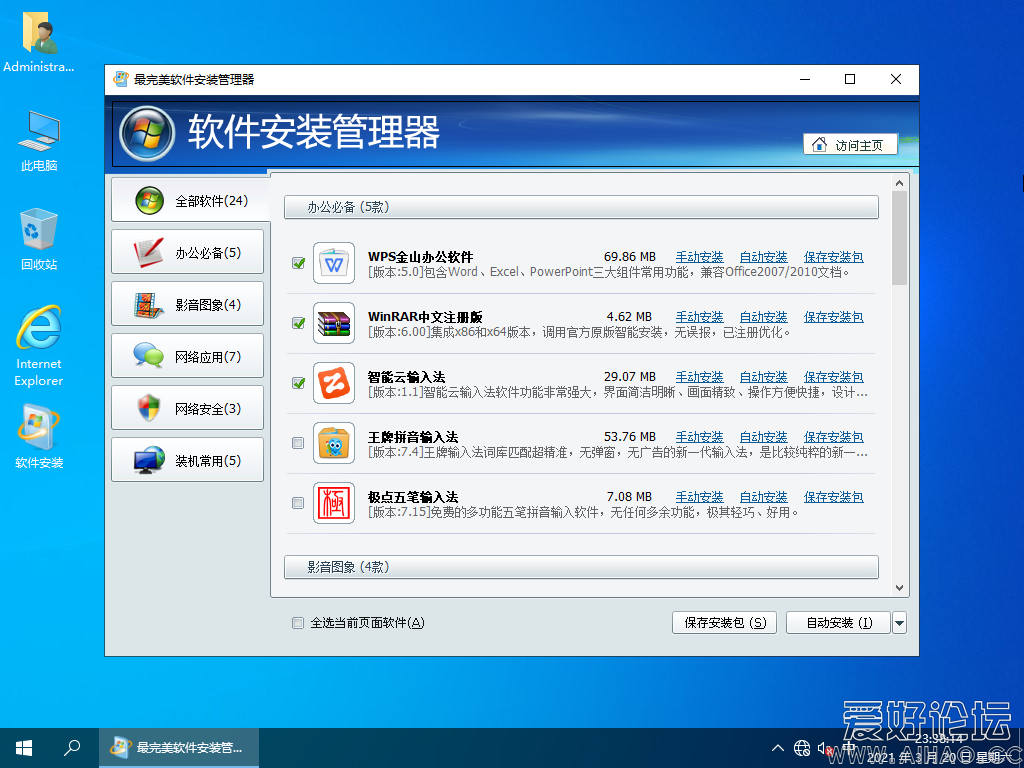Select the 影音图象(4) tab
Screen dimensions: 1024x768
click(x=187, y=304)
